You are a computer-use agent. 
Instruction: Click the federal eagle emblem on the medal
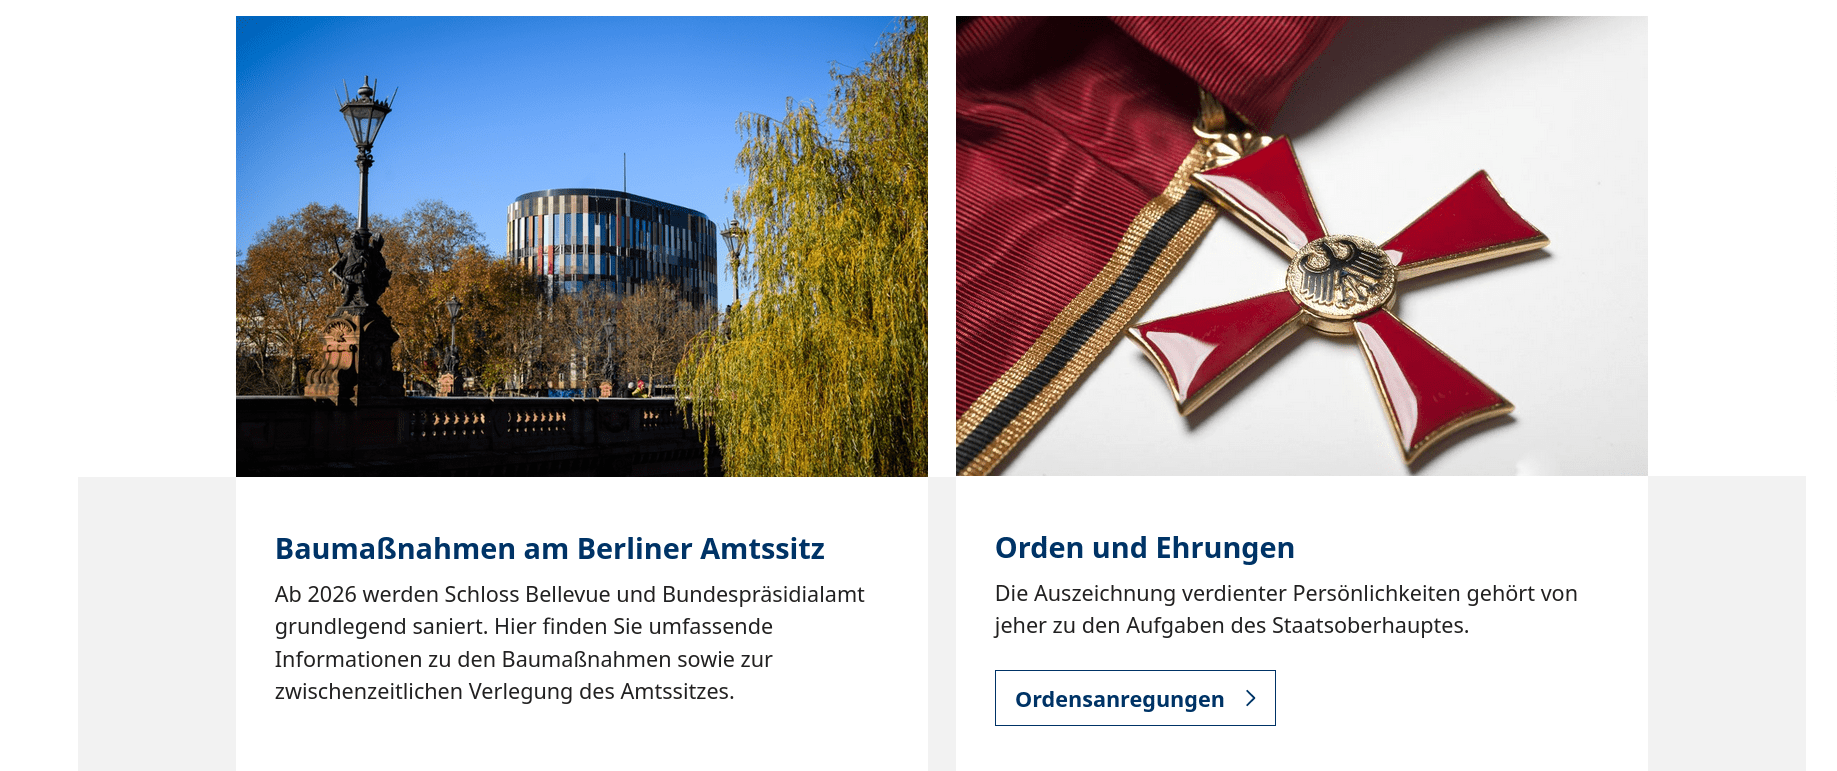click(x=1340, y=275)
